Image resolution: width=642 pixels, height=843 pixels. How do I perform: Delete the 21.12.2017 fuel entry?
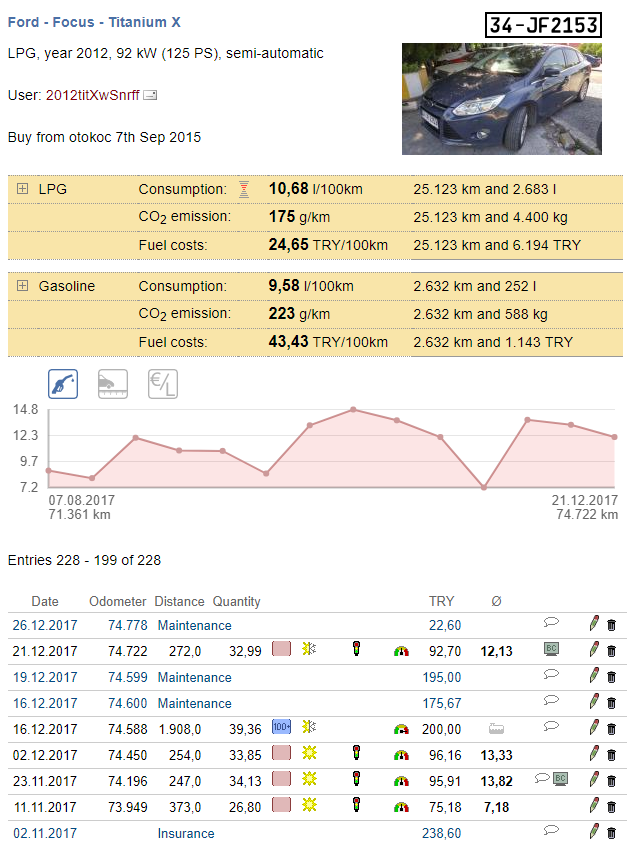611,651
